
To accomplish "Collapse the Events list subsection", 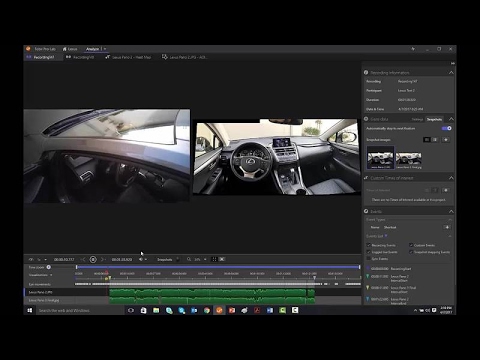I will click(x=450, y=236).
